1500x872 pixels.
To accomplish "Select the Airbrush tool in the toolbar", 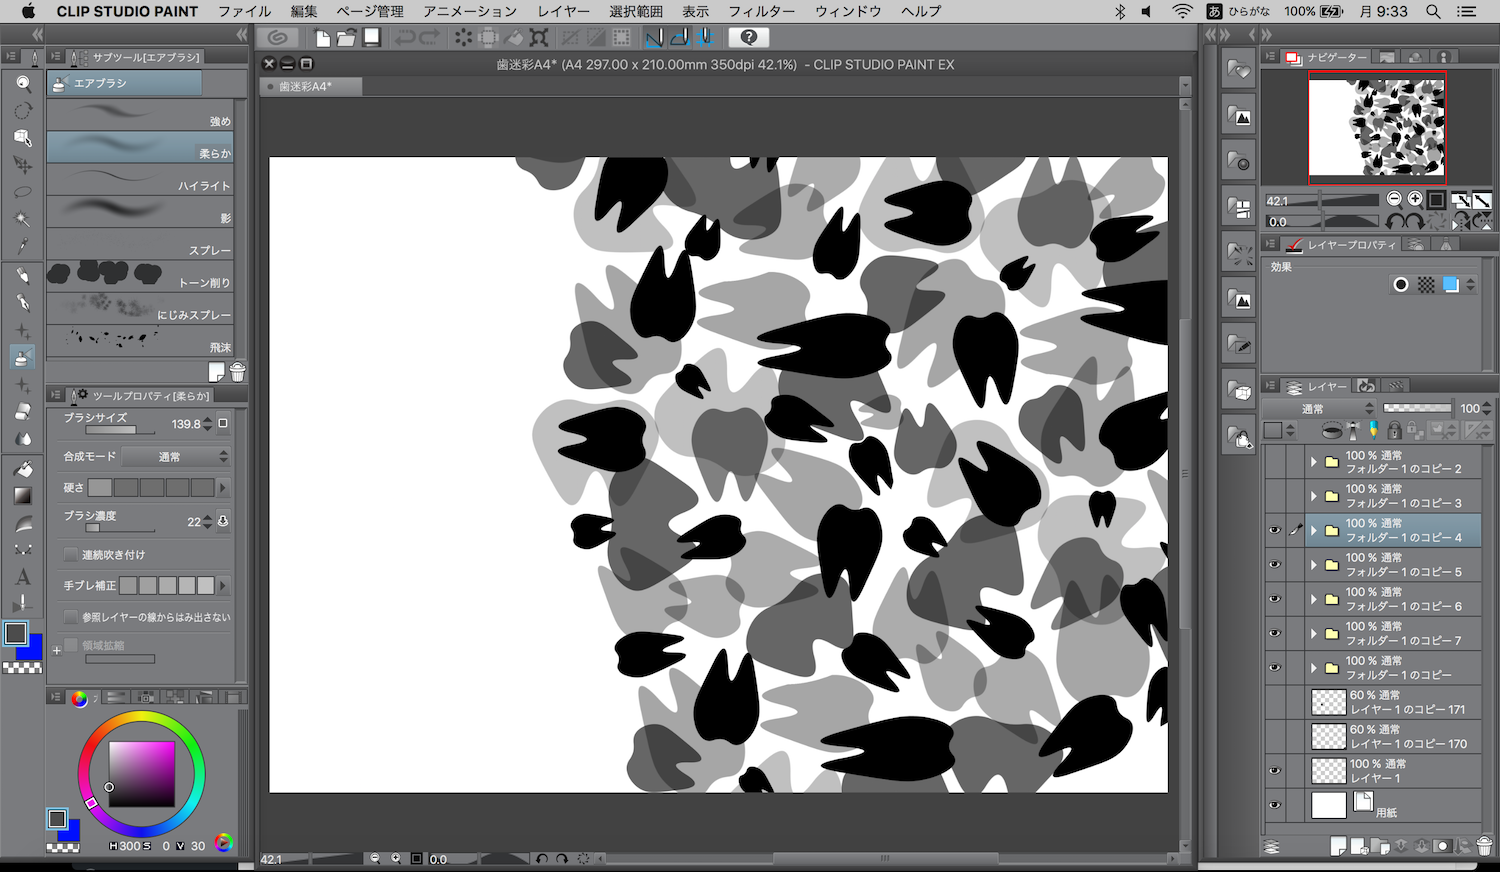I will [x=23, y=357].
